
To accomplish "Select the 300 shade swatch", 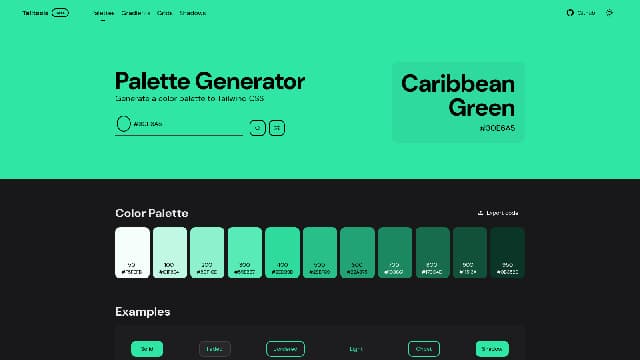I will point(245,253).
